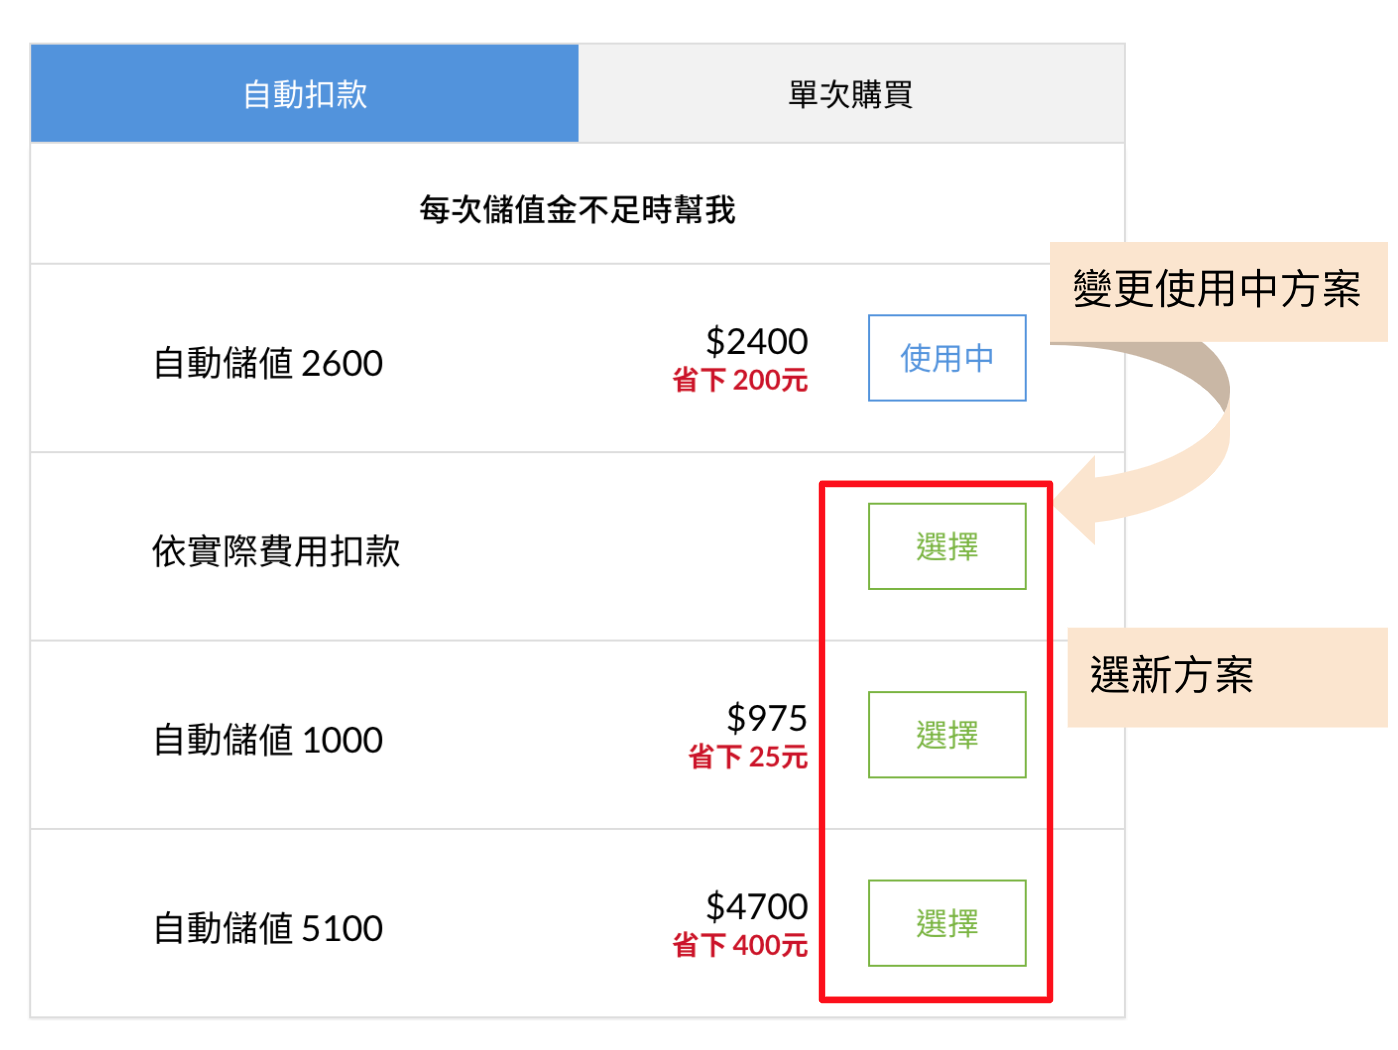
Task: Click the red 省下 200元 savings note
Action: pos(740,381)
